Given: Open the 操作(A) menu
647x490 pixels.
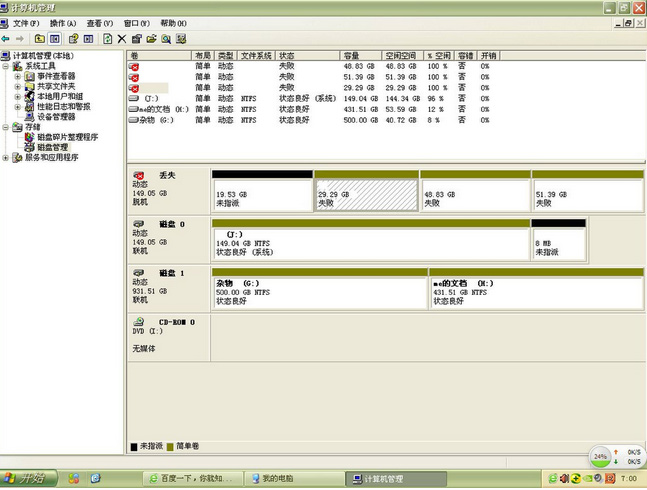Looking at the screenshot, I should (x=63, y=23).
